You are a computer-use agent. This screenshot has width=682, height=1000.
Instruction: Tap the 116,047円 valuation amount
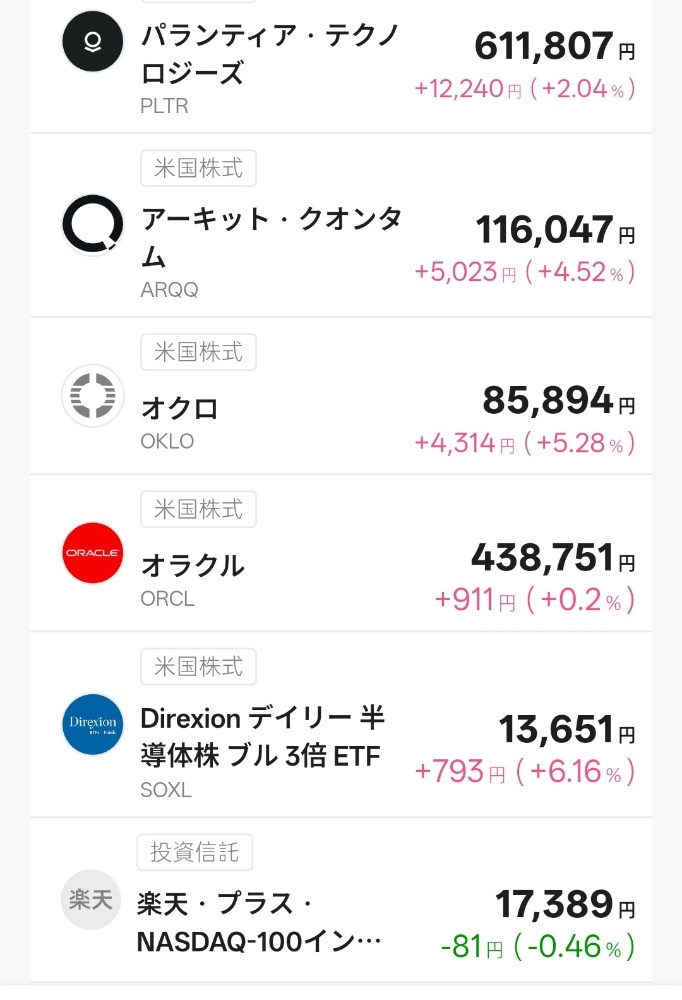(x=553, y=231)
